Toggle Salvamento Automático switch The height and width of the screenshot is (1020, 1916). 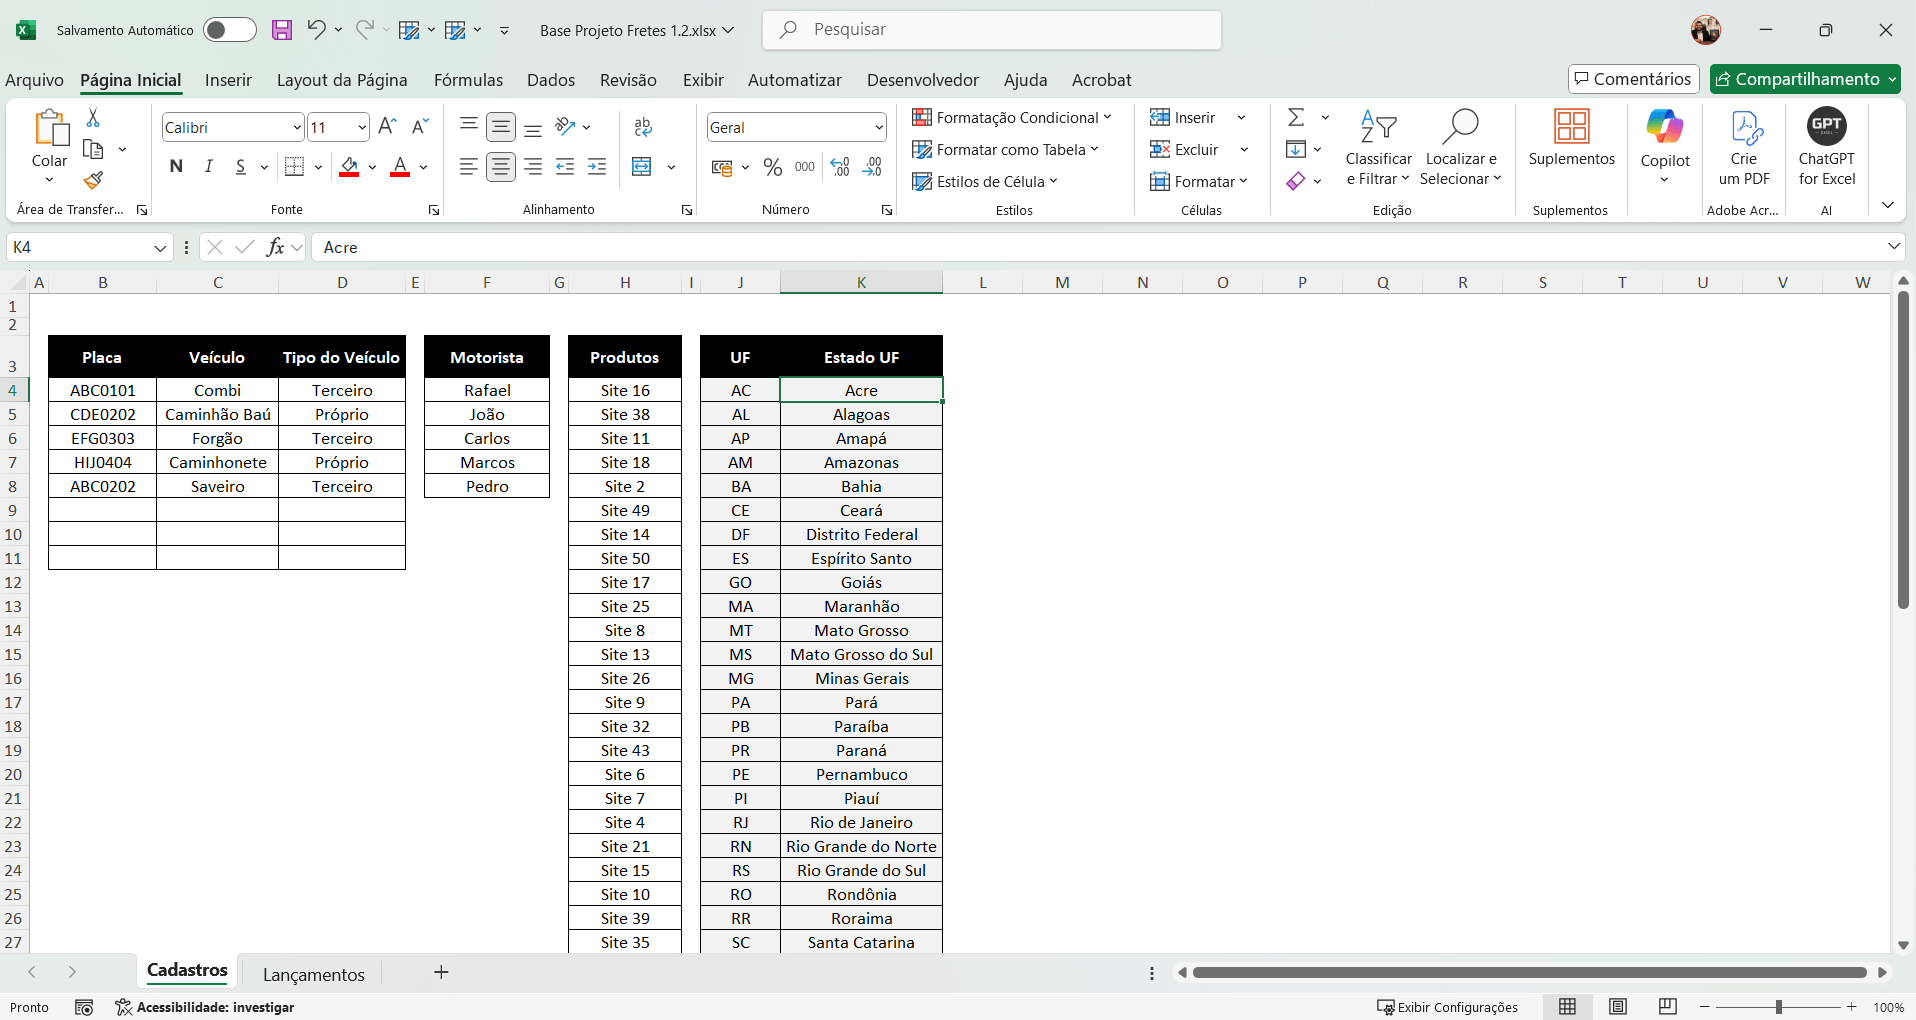click(229, 30)
